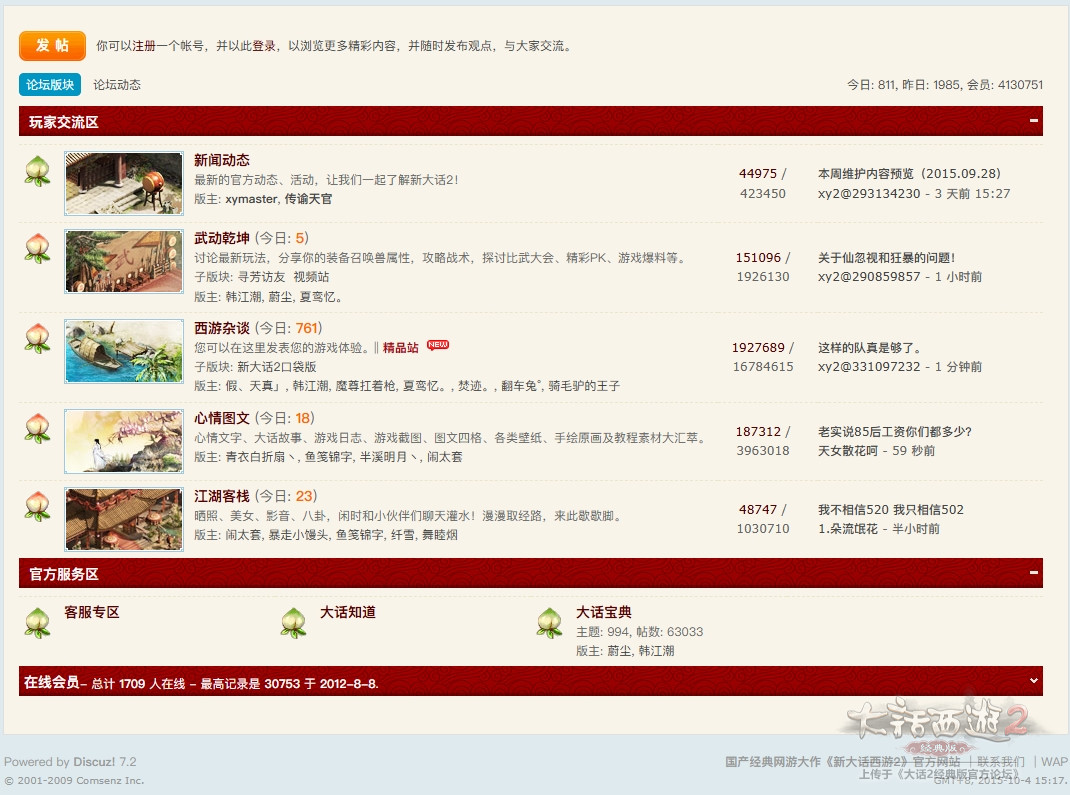Click the peach icon beside 大话知道
Screen dimensions: 1070x795
[293, 622]
